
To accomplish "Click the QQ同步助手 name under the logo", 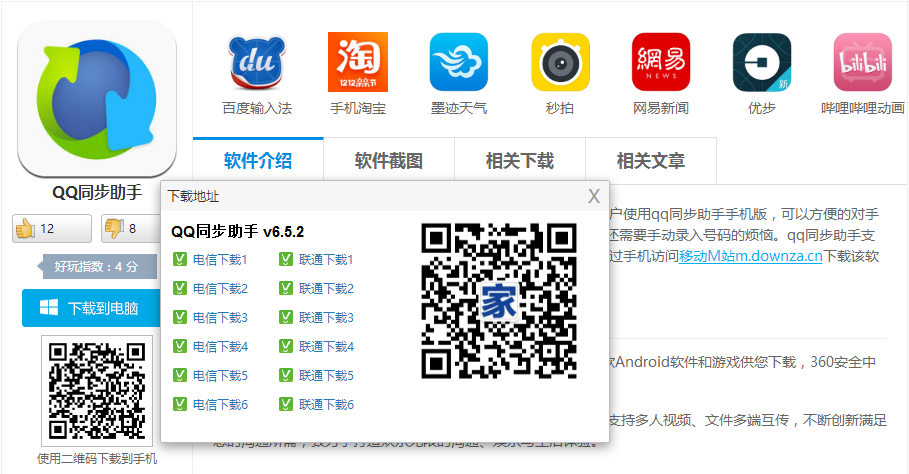I will tap(97, 192).
